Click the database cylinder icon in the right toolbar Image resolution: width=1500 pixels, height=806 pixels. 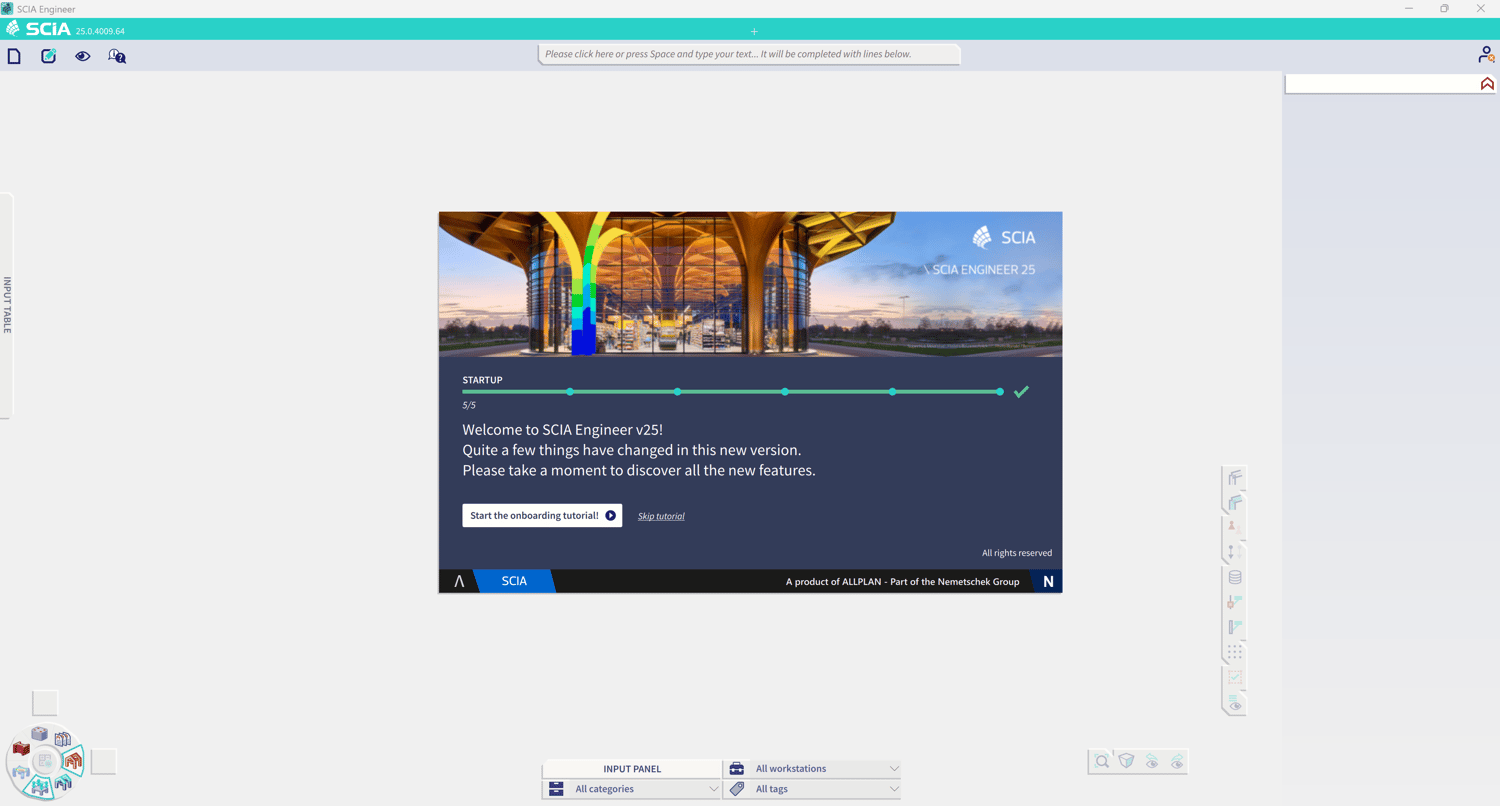click(x=1235, y=577)
